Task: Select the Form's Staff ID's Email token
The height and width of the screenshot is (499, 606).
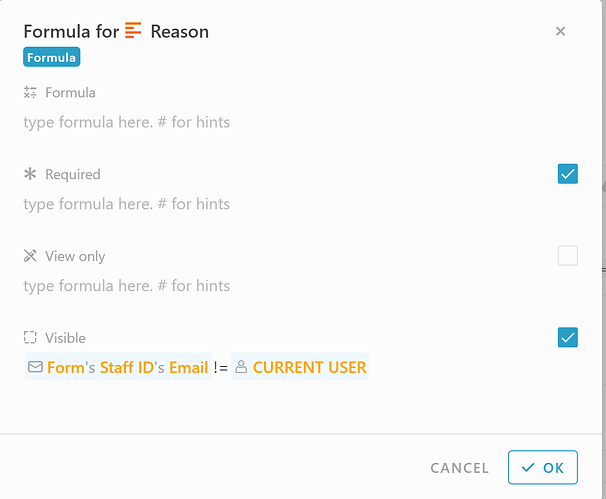Action: click(118, 367)
